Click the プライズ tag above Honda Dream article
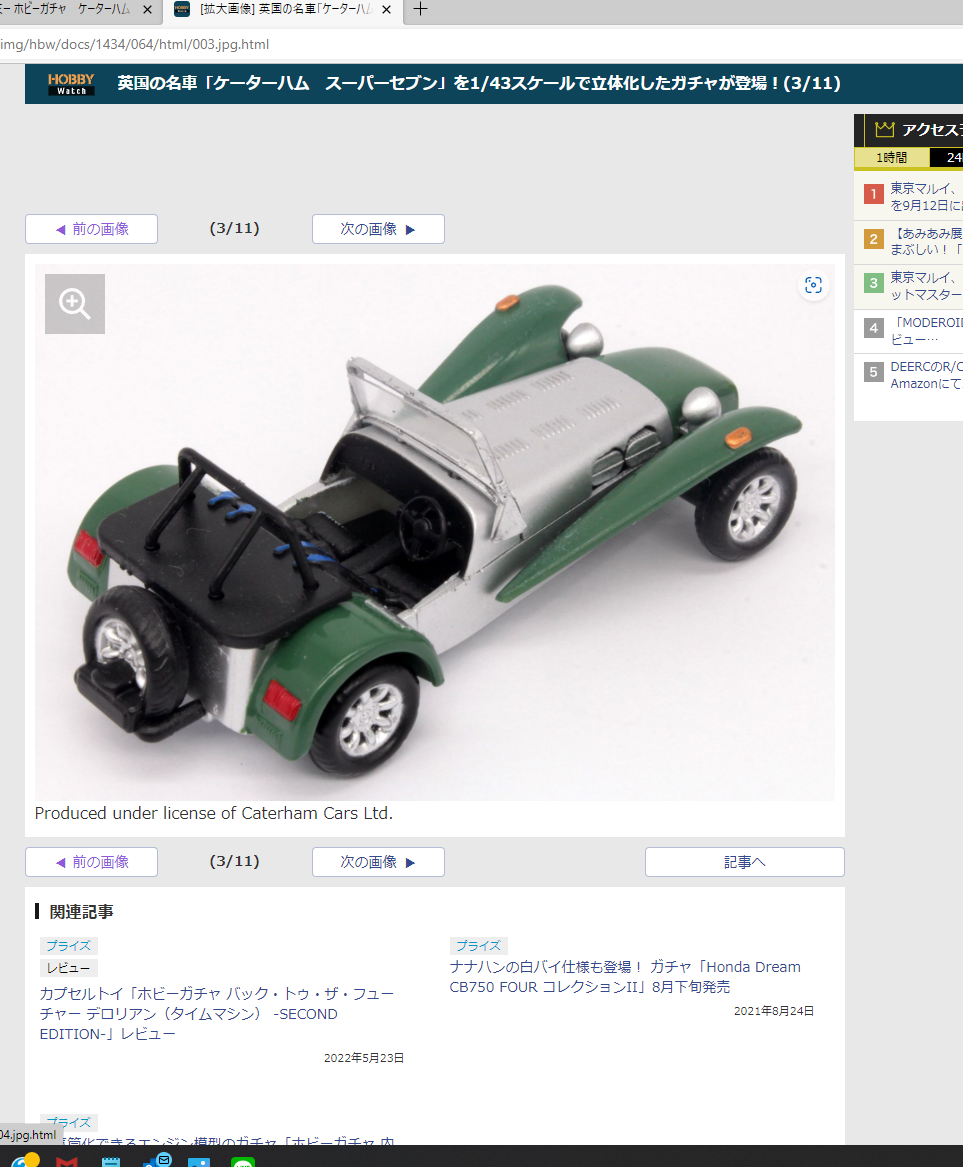The image size is (963, 1167). [x=479, y=946]
